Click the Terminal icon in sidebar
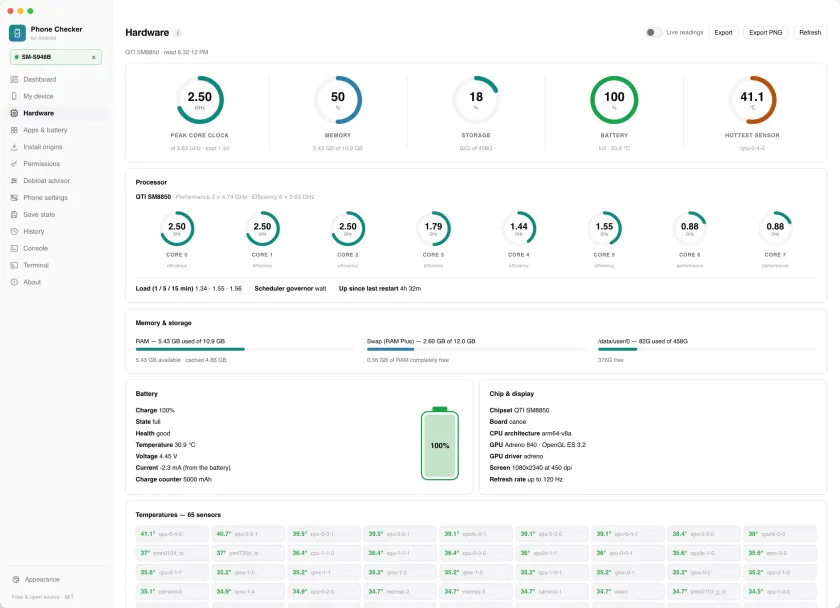 click(14, 265)
